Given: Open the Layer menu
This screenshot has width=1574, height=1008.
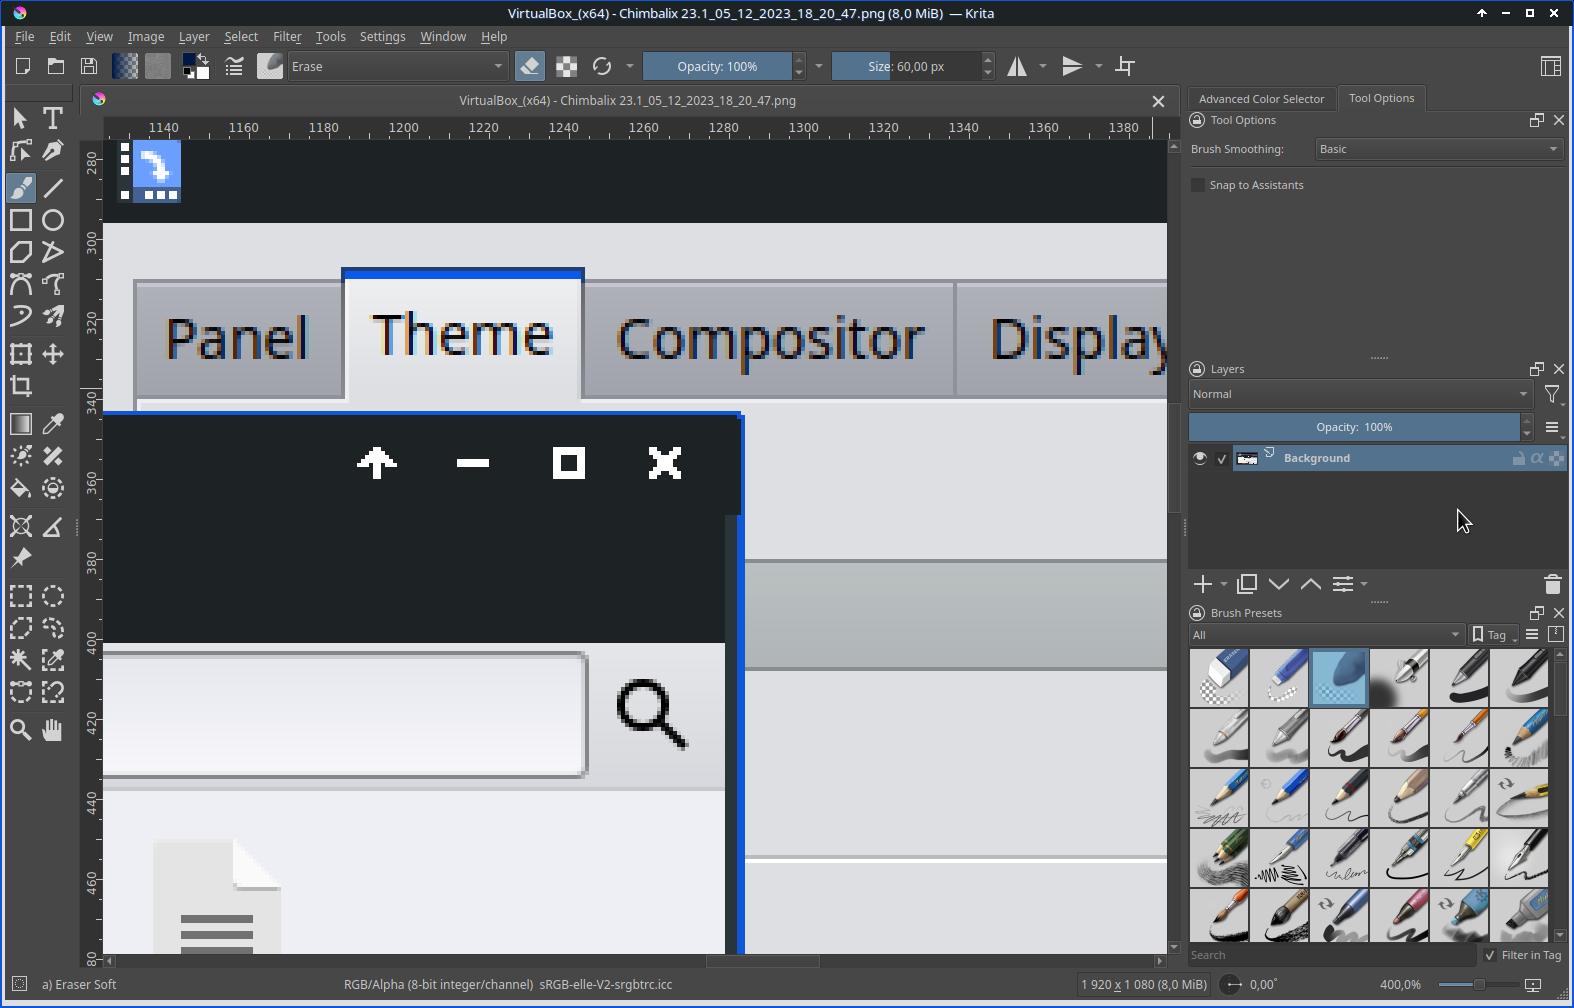Looking at the screenshot, I should pyautogui.click(x=194, y=36).
